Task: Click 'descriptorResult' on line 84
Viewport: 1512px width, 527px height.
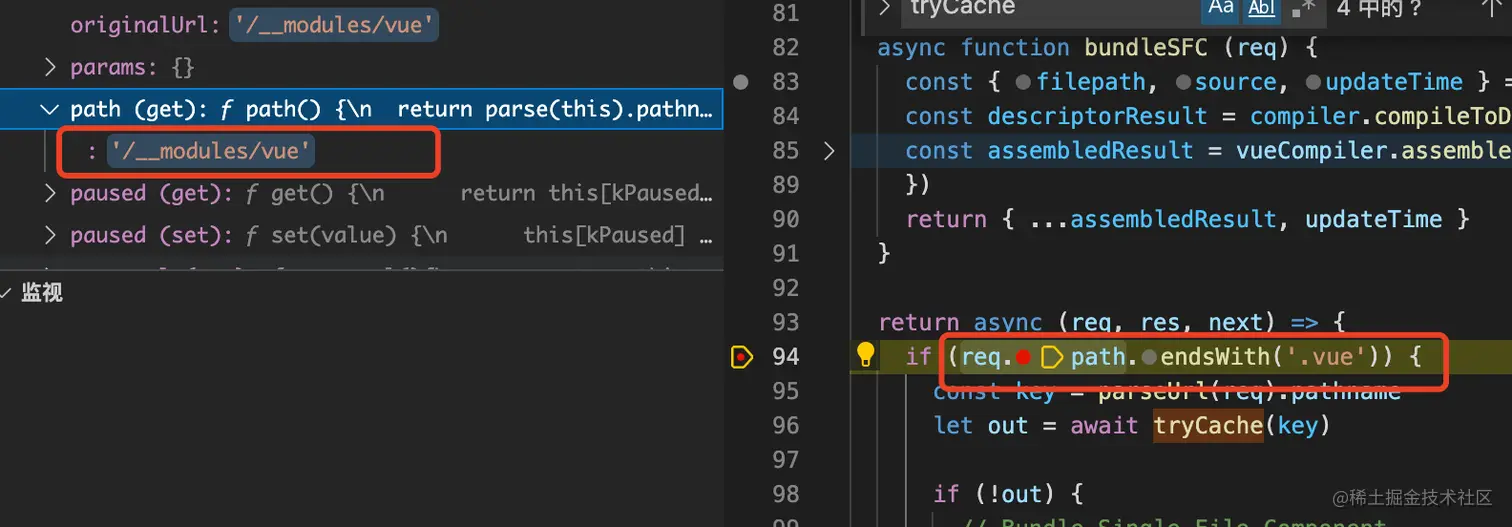Action: pos(1097,116)
